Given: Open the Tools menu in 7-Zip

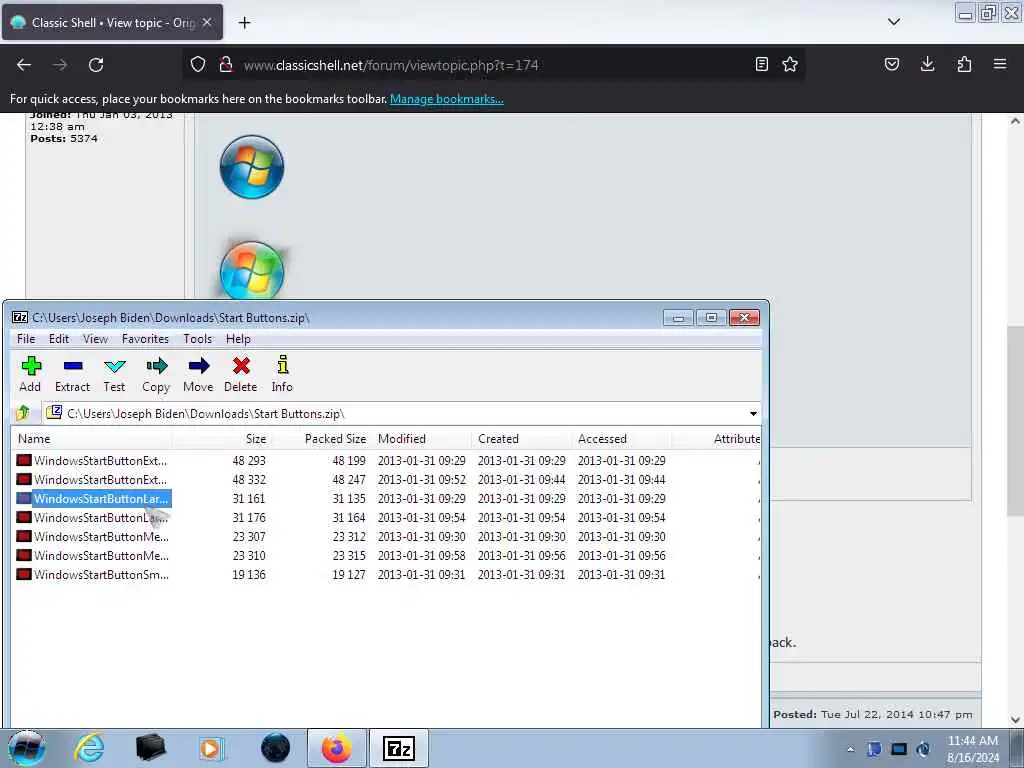Looking at the screenshot, I should coord(197,339).
